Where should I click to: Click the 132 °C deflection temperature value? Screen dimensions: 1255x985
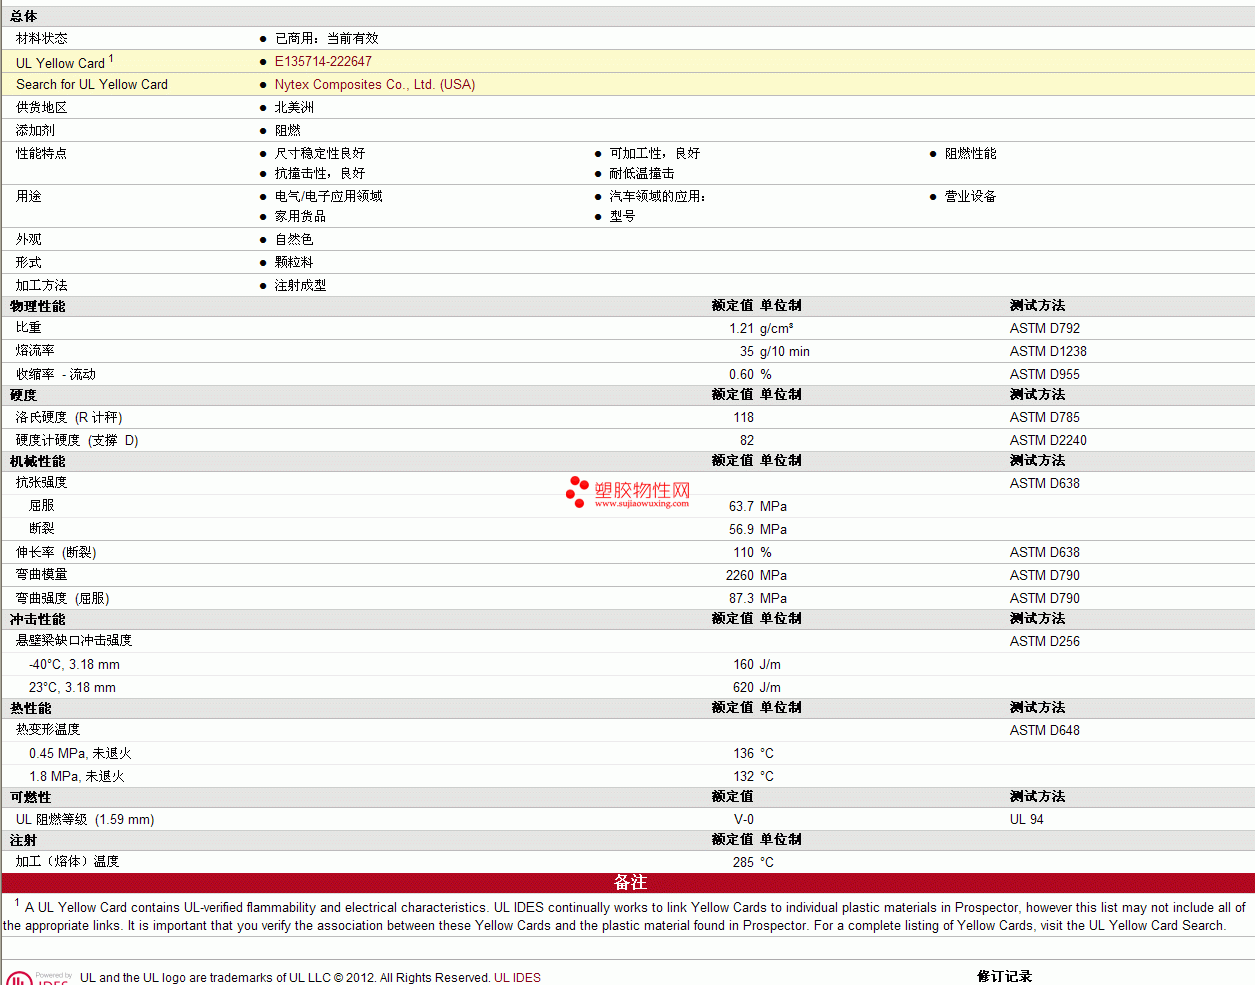pos(754,776)
